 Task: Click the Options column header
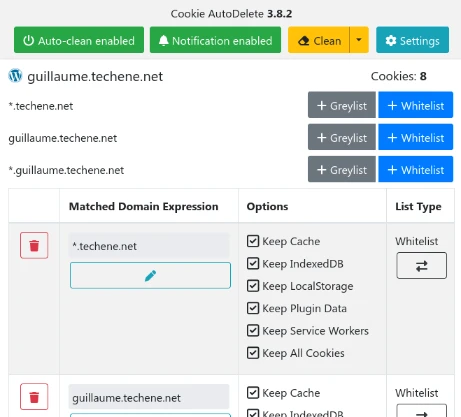point(267,206)
